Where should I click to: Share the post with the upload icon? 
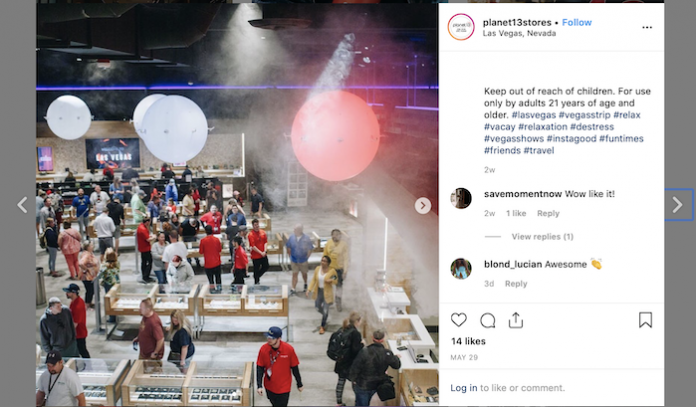[x=515, y=320]
